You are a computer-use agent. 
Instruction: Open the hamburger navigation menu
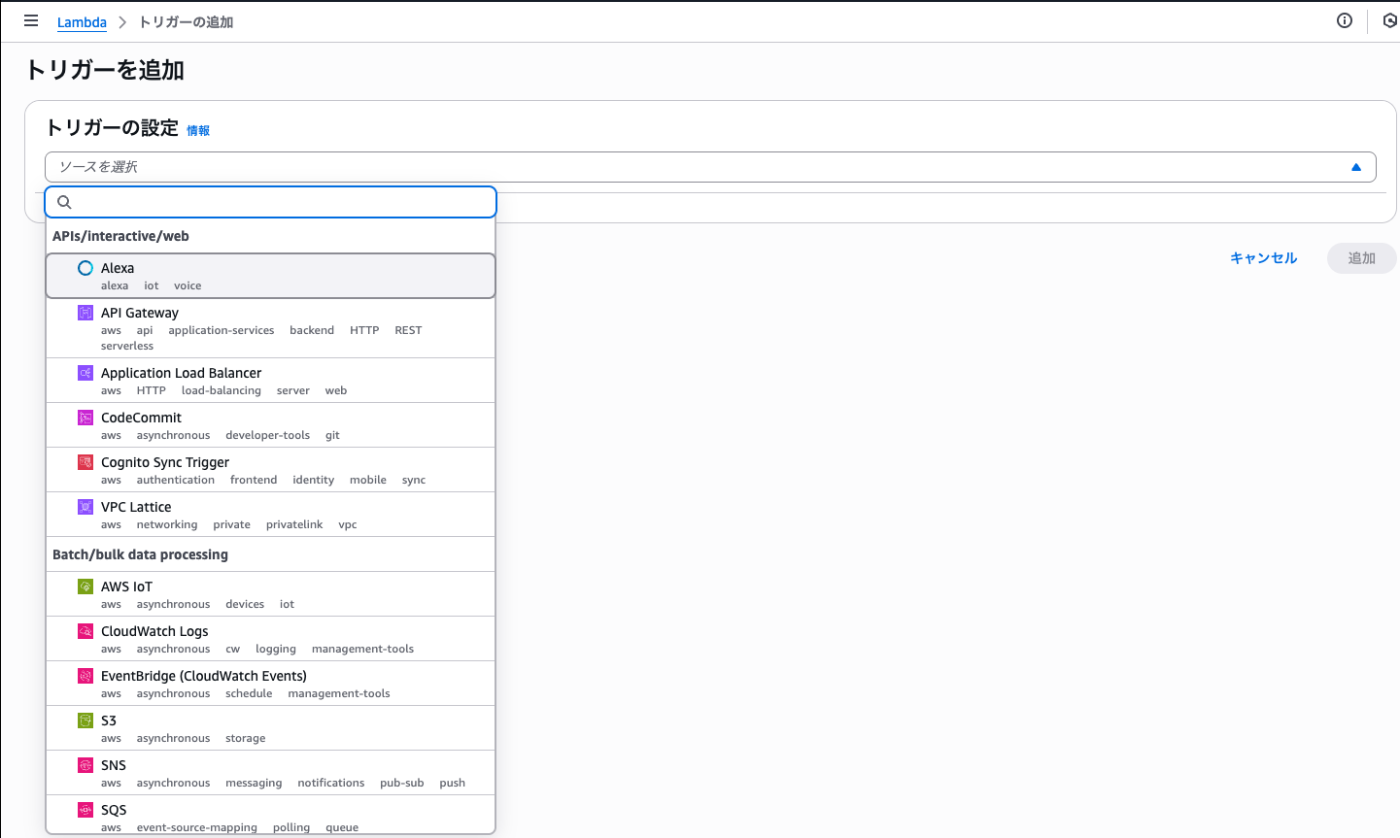point(31,21)
